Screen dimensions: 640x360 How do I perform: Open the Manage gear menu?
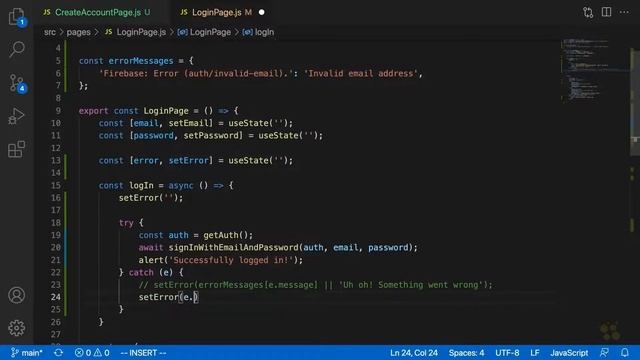click(16, 328)
